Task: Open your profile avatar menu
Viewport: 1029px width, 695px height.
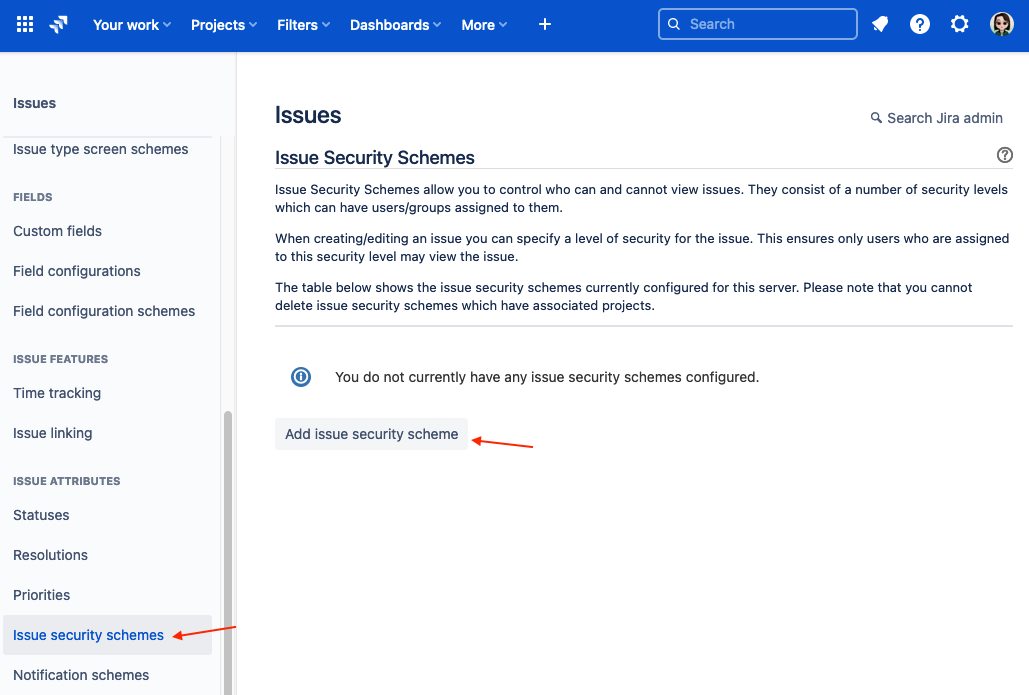Action: pos(1001,24)
